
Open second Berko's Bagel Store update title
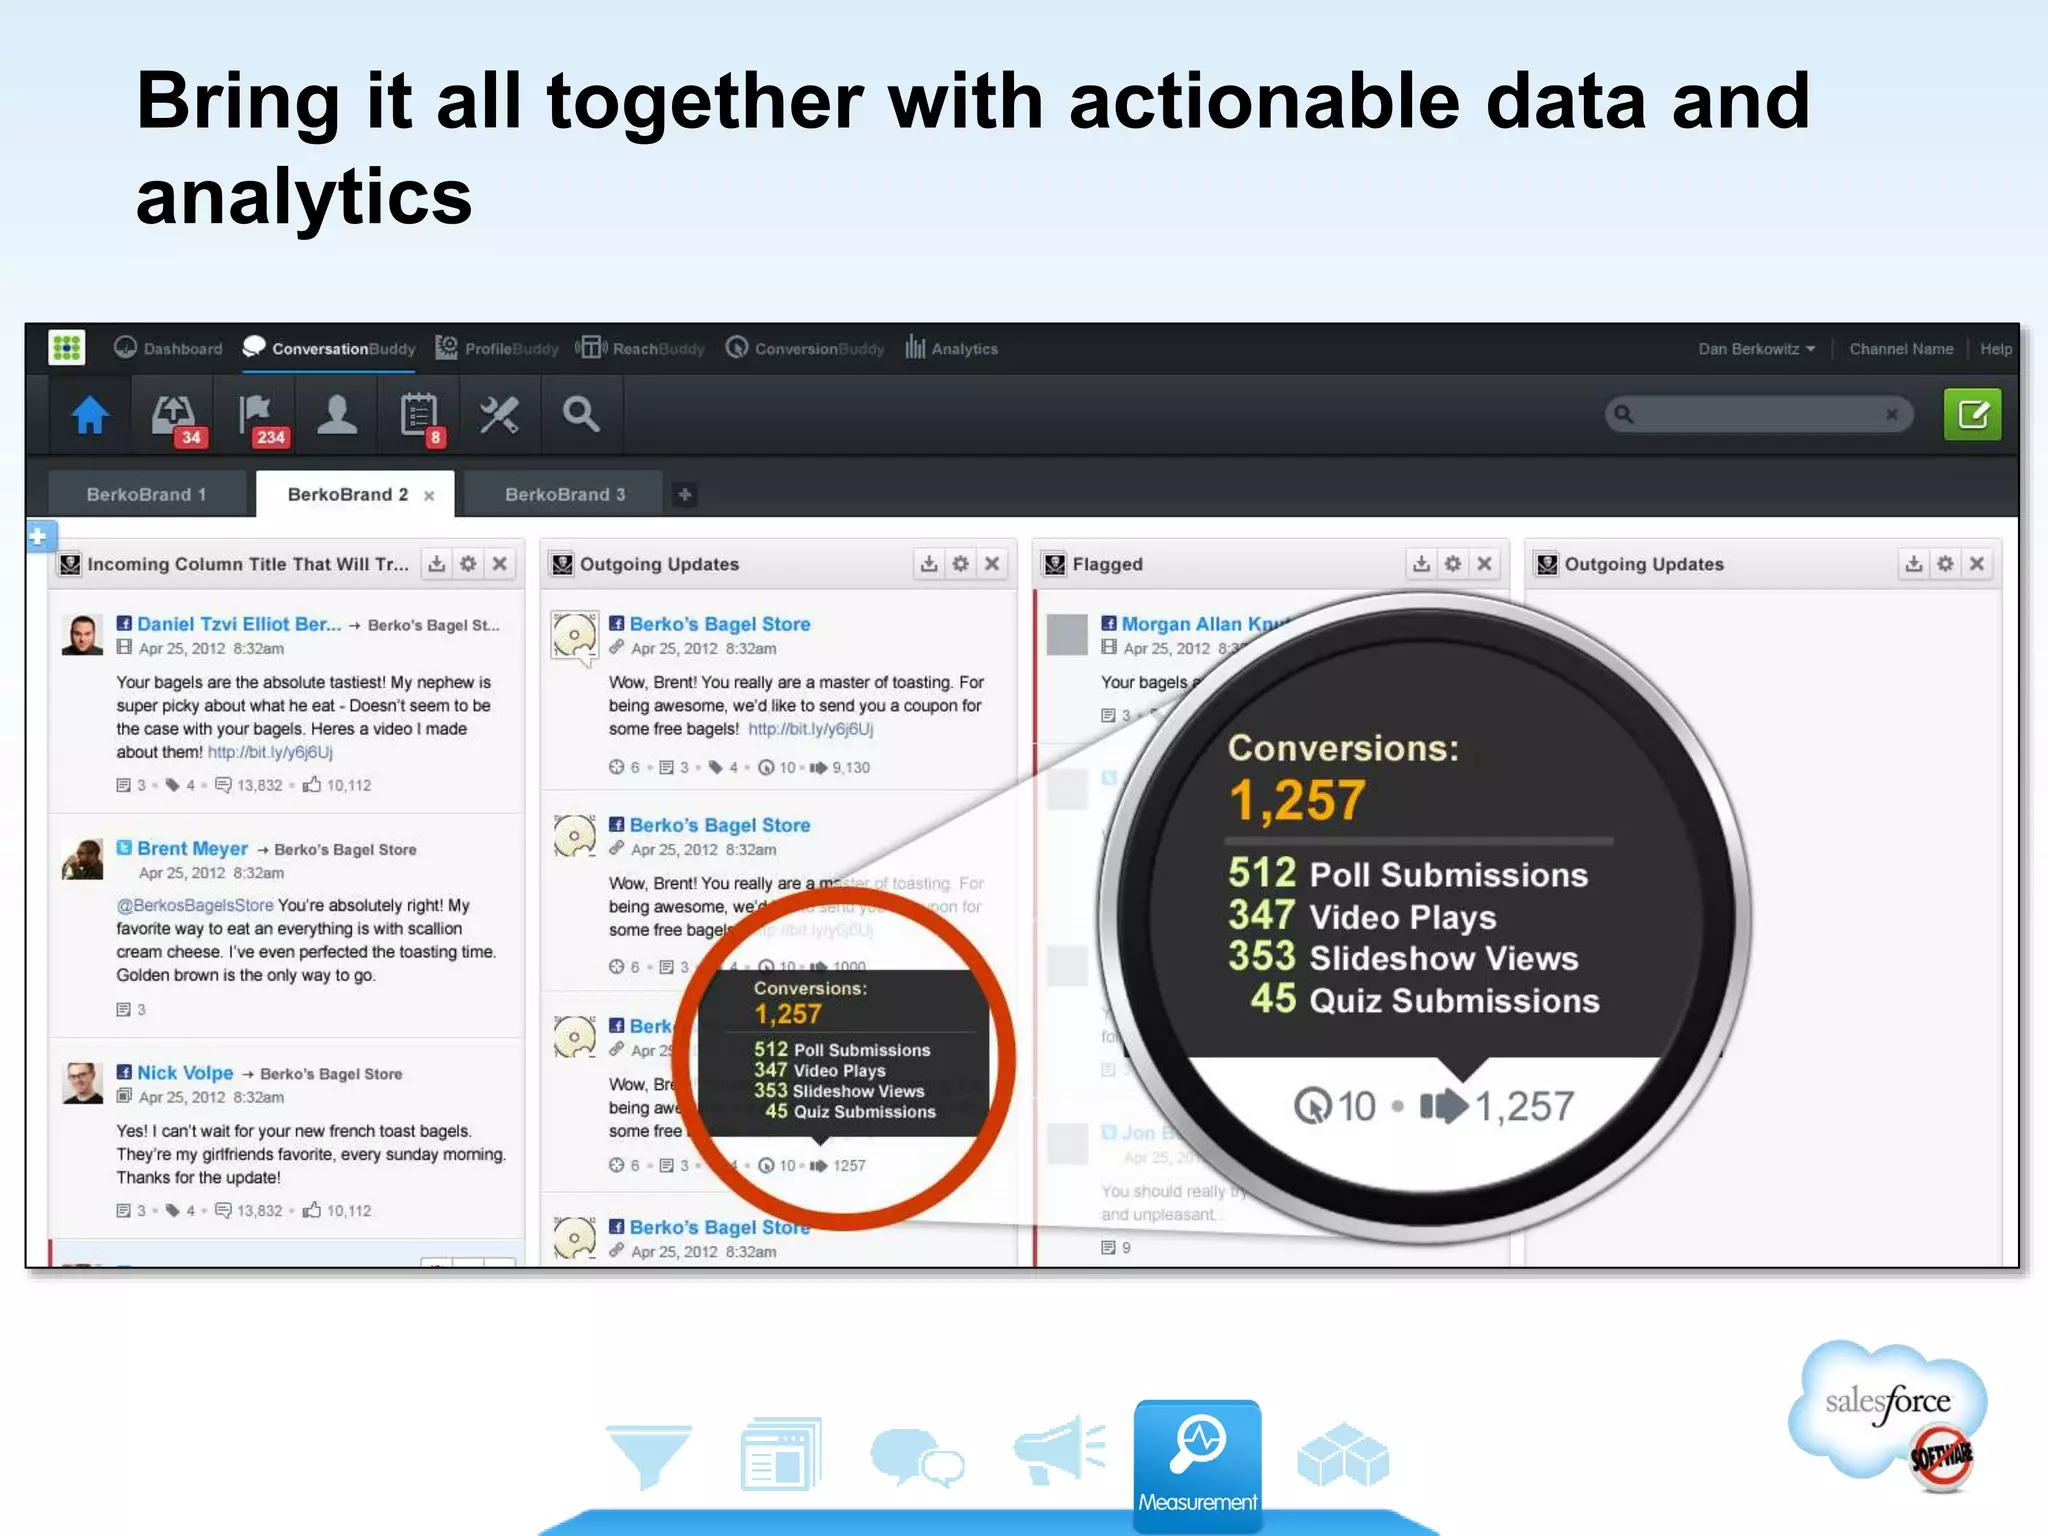point(720,825)
